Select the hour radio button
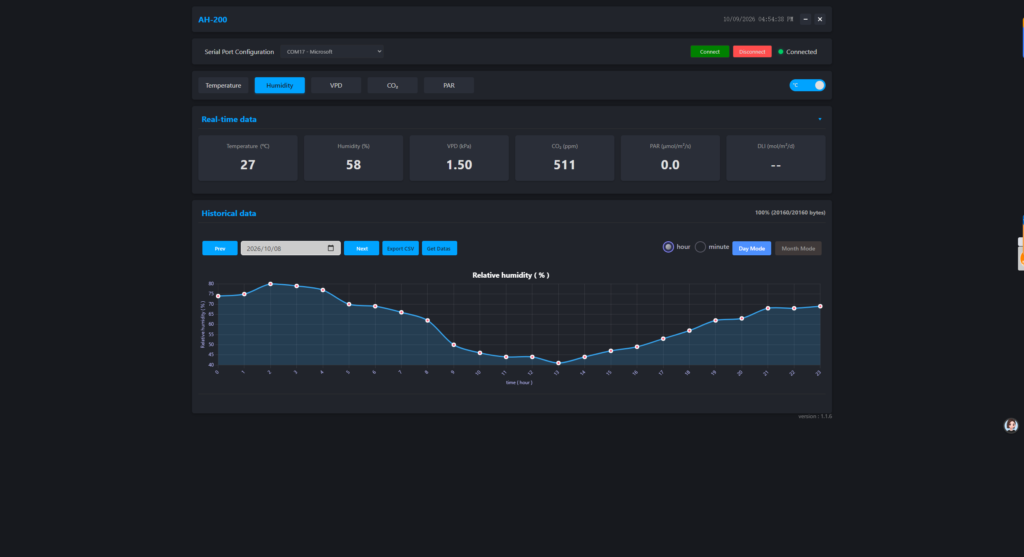 [667, 247]
